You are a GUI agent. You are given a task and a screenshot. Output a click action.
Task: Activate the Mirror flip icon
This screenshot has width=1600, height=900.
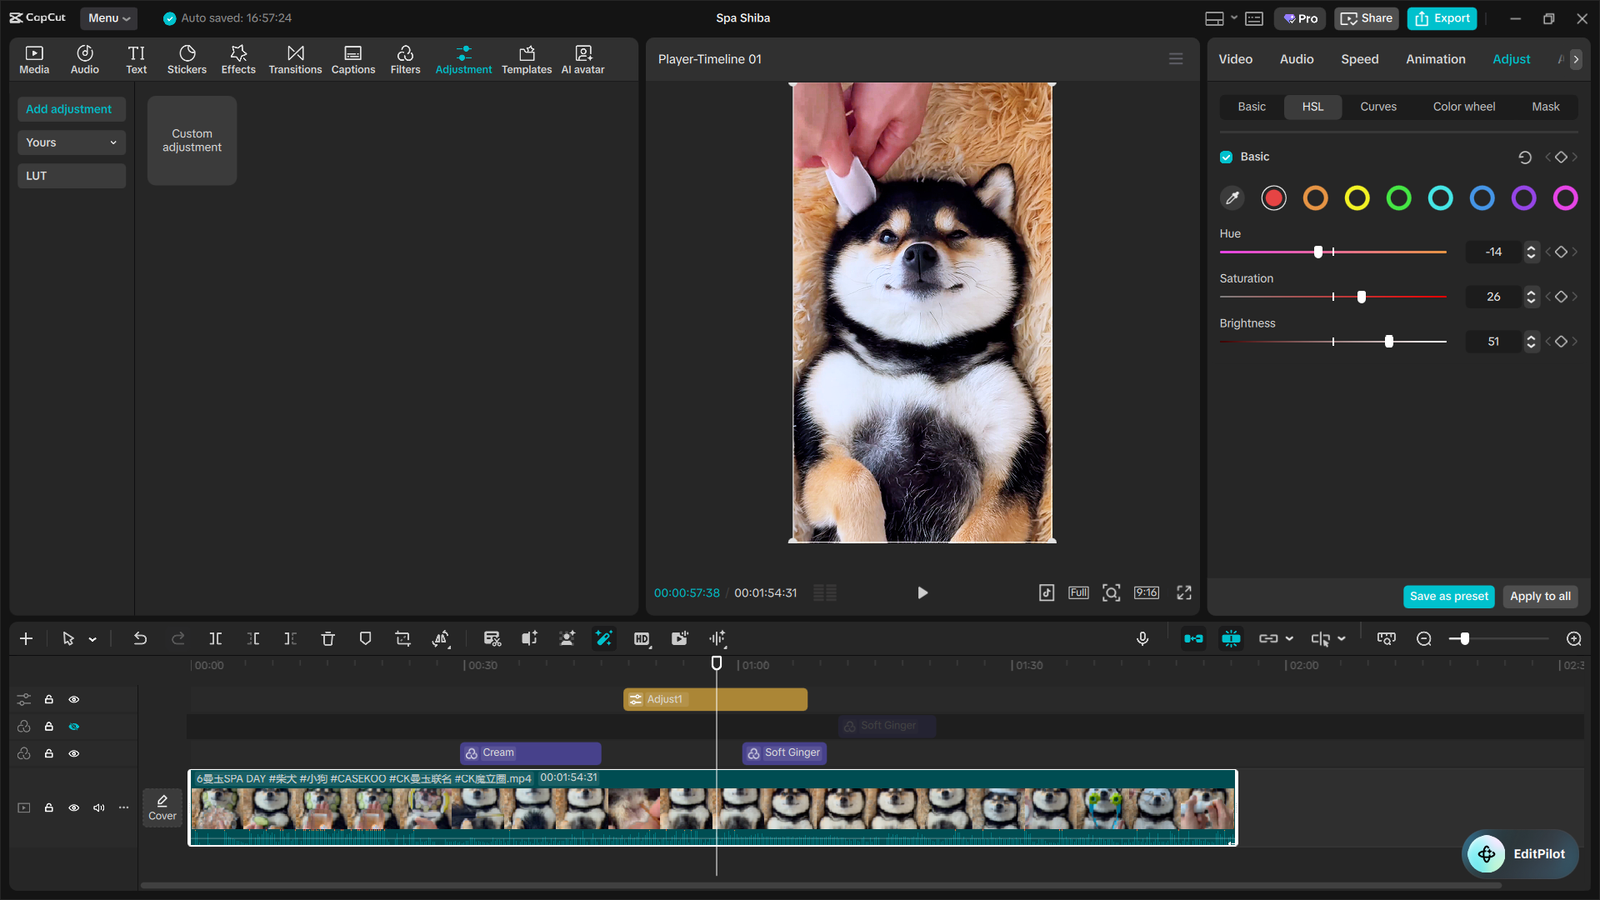441,638
